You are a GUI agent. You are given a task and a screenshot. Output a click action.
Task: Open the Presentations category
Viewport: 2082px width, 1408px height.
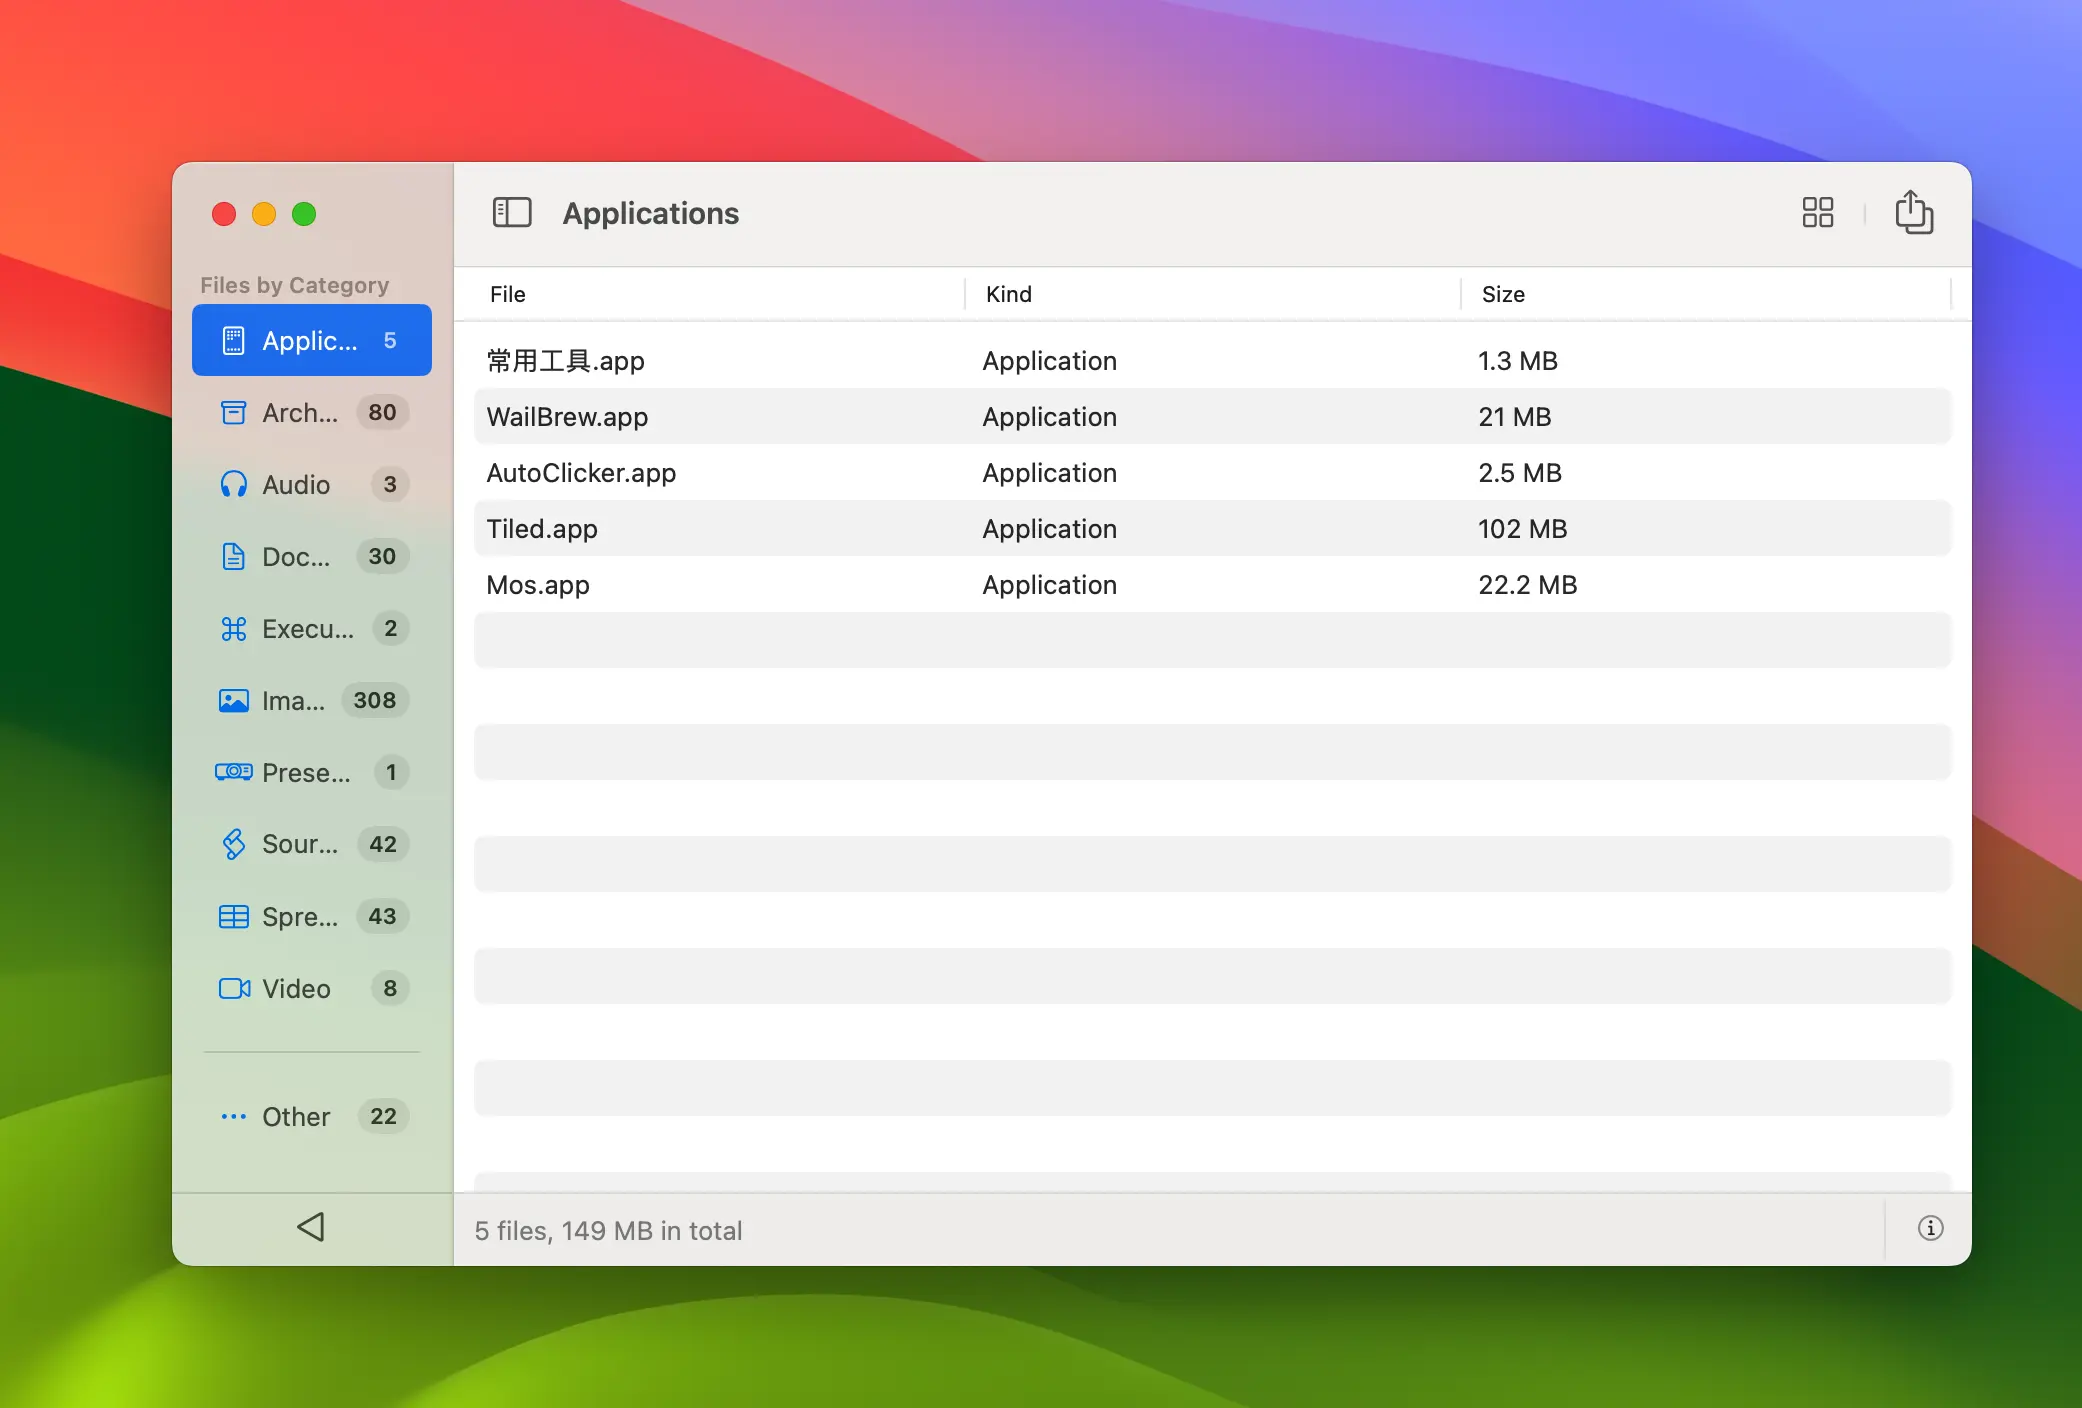[311, 773]
